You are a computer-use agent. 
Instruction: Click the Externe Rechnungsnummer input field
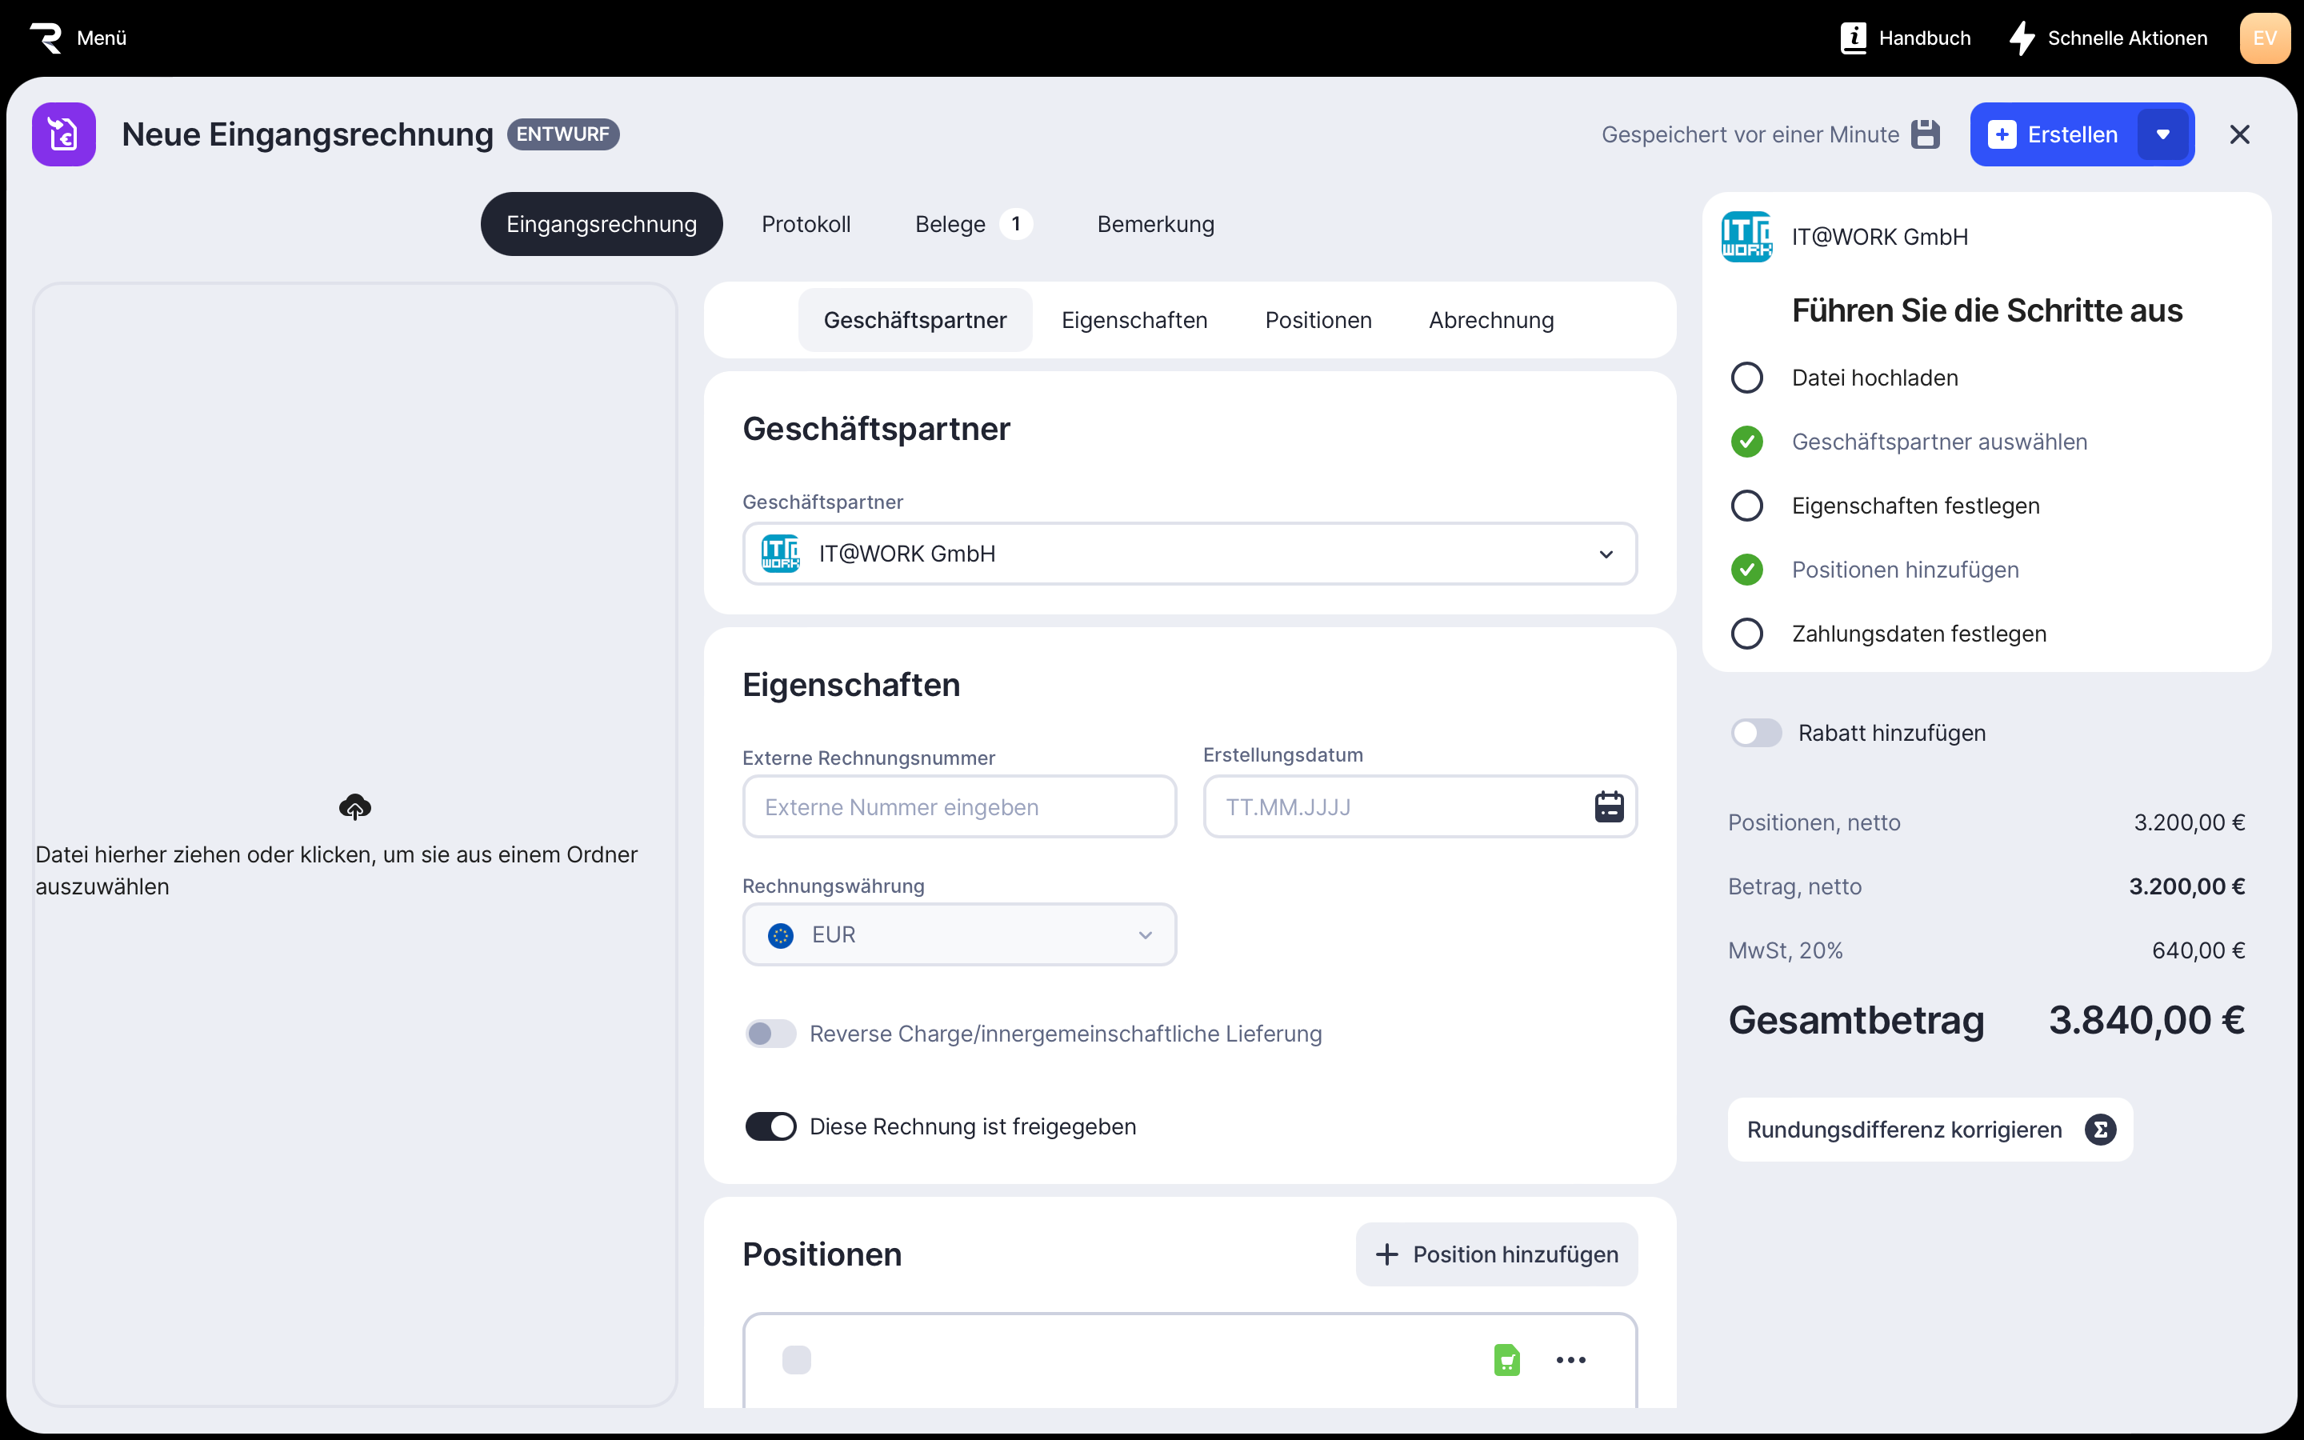tap(958, 806)
